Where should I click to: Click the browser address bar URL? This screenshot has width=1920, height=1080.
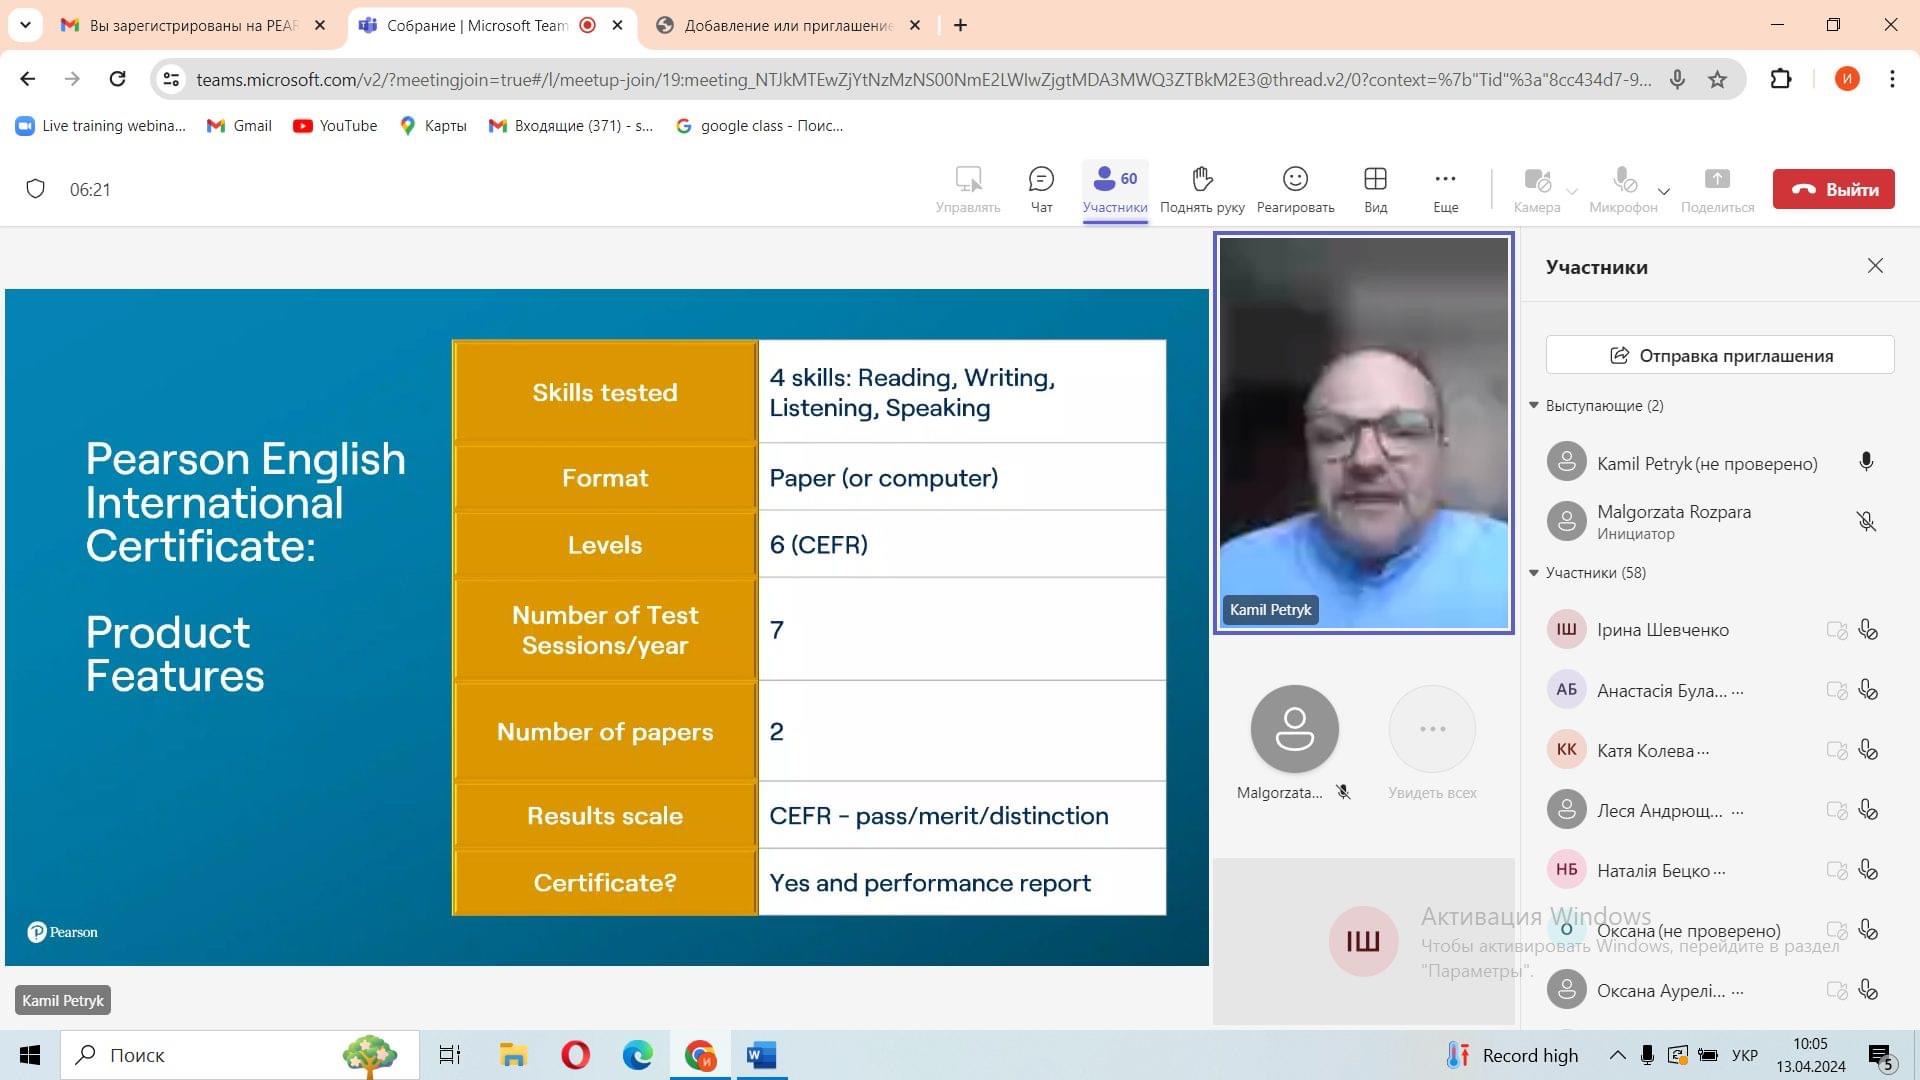click(923, 79)
